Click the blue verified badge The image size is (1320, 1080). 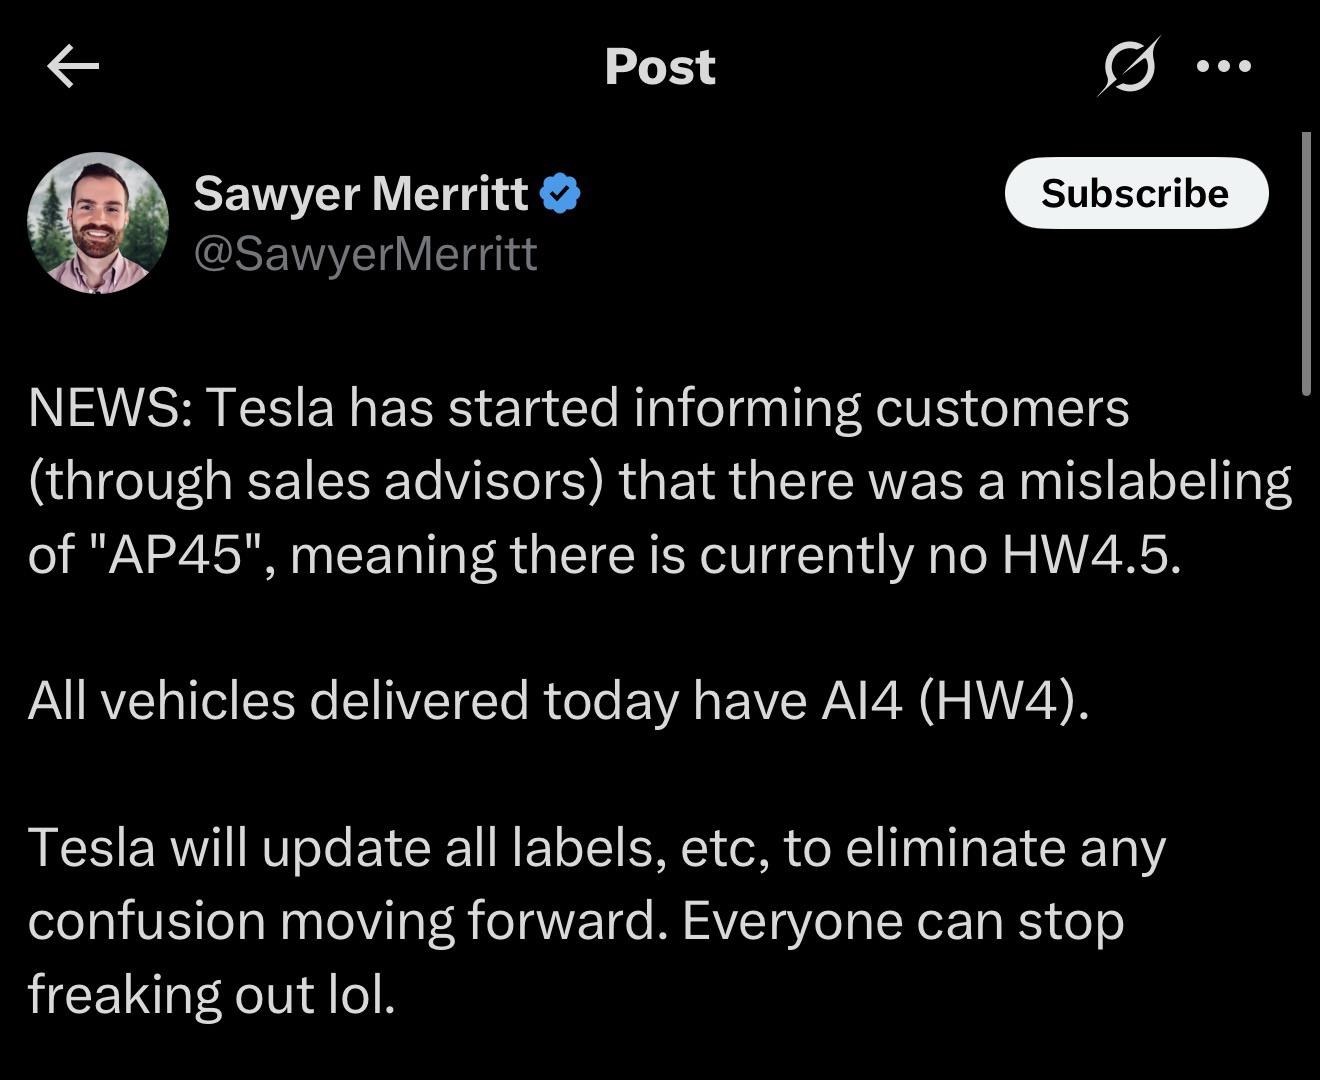coord(560,193)
